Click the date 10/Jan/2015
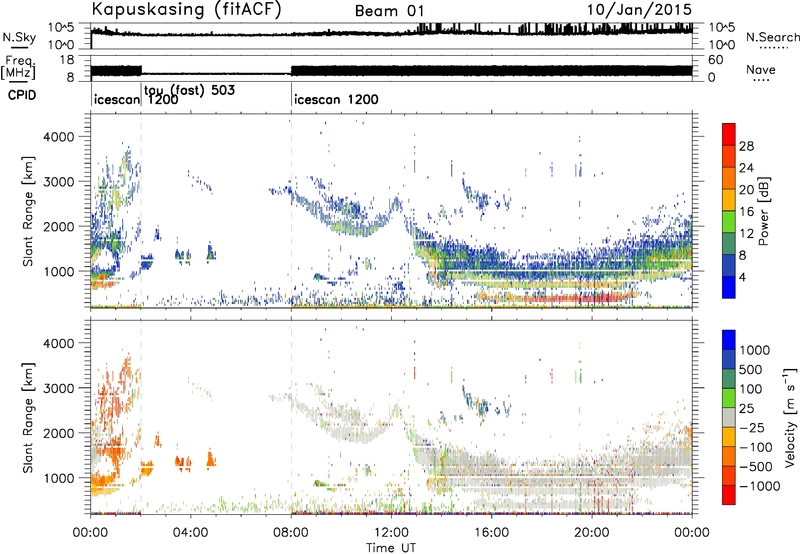The image size is (800, 554). [x=639, y=10]
